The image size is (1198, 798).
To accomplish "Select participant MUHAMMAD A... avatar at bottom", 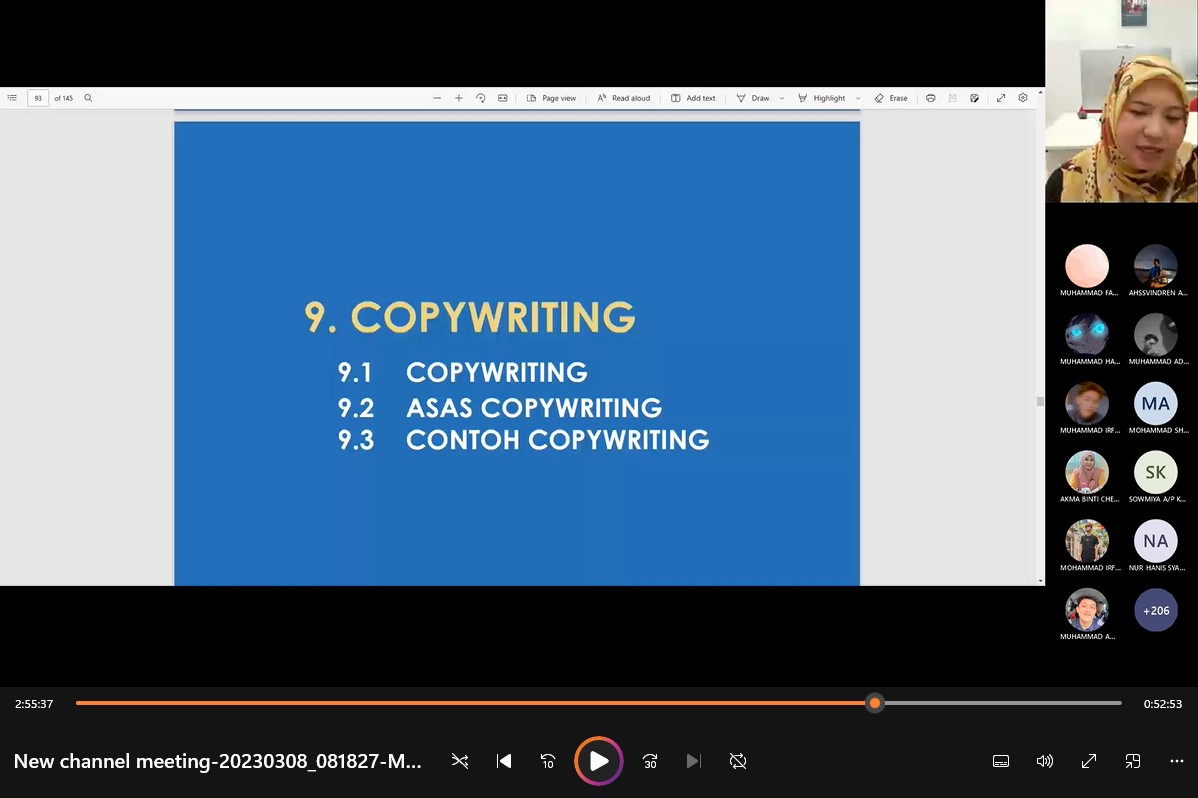I will pyautogui.click(x=1086, y=610).
